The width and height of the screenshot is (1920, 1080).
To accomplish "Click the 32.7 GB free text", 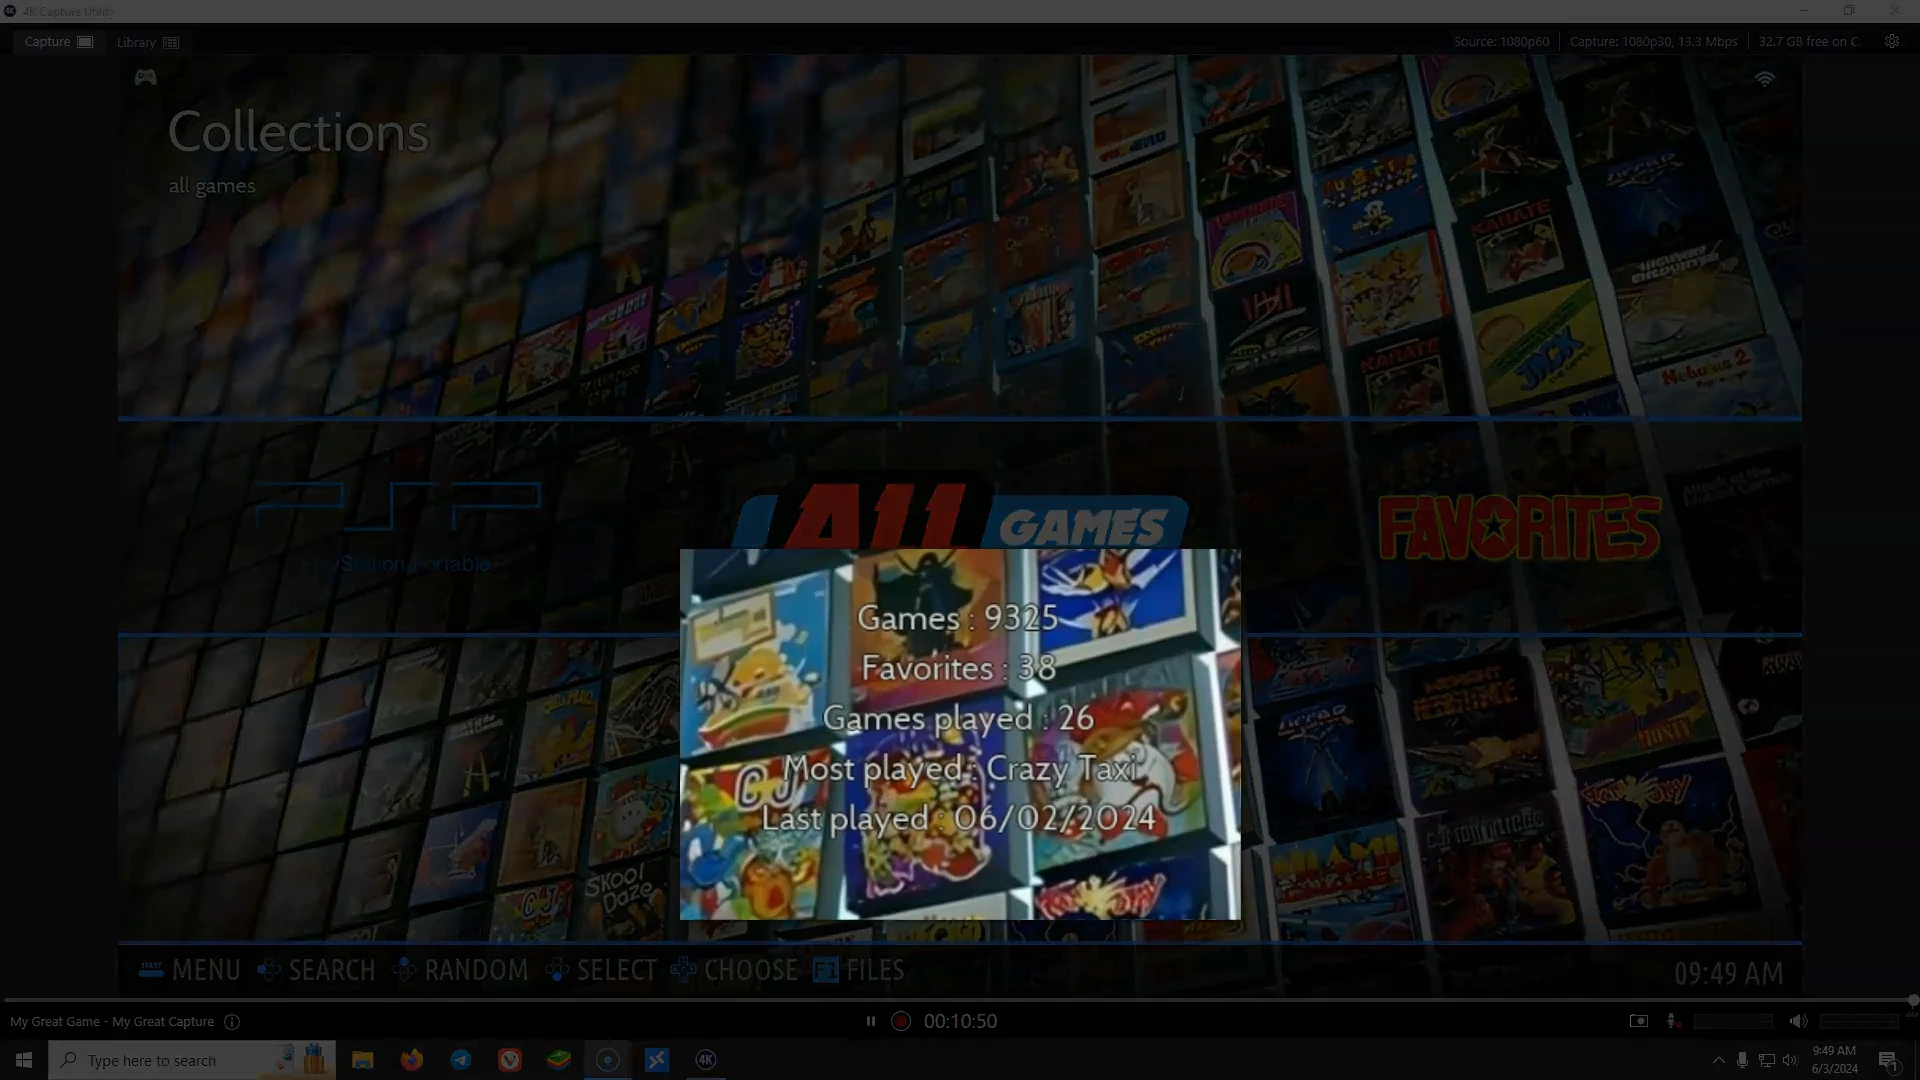I will pyautogui.click(x=1809, y=42).
